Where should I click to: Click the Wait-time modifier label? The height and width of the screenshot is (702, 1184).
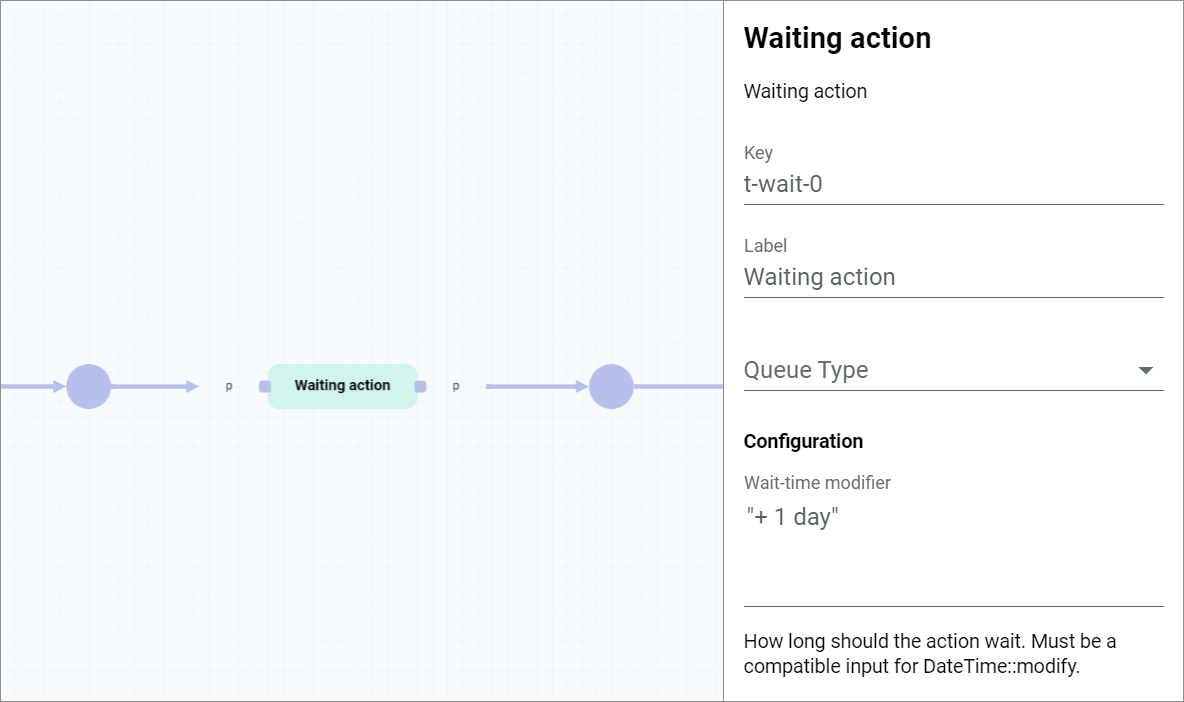coord(817,483)
